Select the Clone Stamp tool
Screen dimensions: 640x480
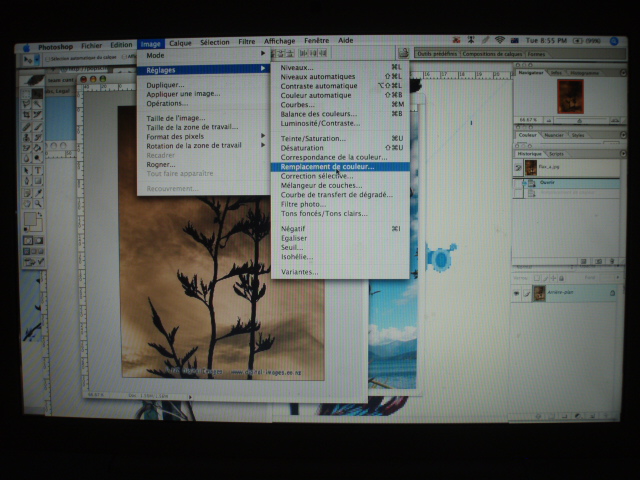coord(27,138)
